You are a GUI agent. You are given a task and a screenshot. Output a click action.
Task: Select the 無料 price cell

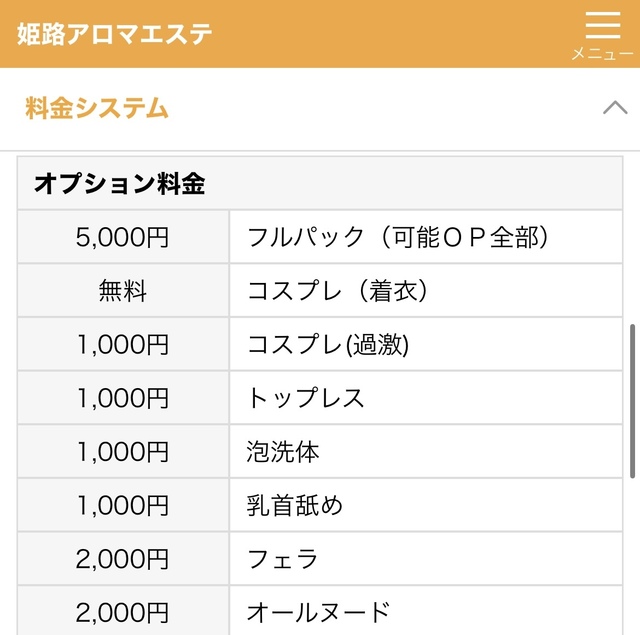[123, 291]
